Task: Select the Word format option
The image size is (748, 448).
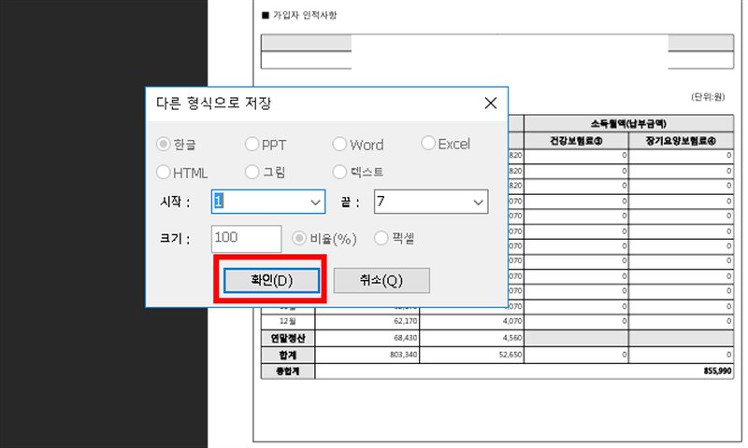Action: tap(339, 144)
